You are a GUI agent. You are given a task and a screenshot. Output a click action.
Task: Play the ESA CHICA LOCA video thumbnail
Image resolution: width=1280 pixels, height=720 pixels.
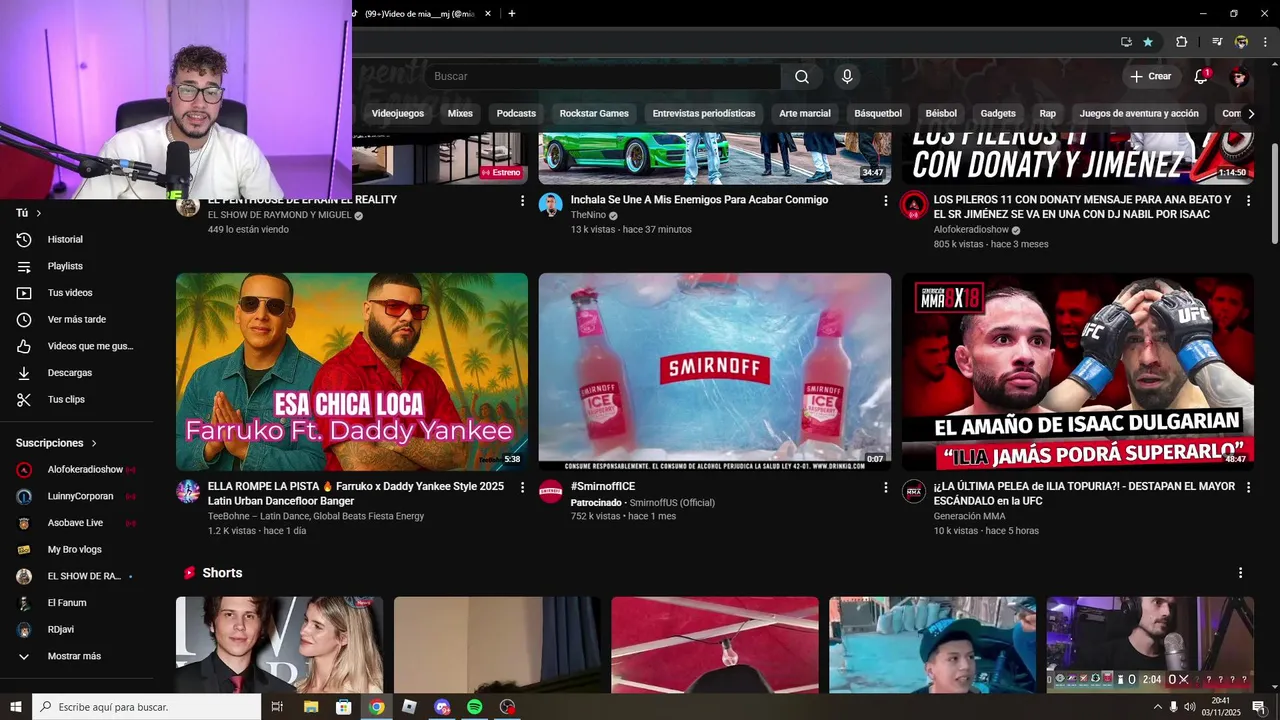coord(352,372)
